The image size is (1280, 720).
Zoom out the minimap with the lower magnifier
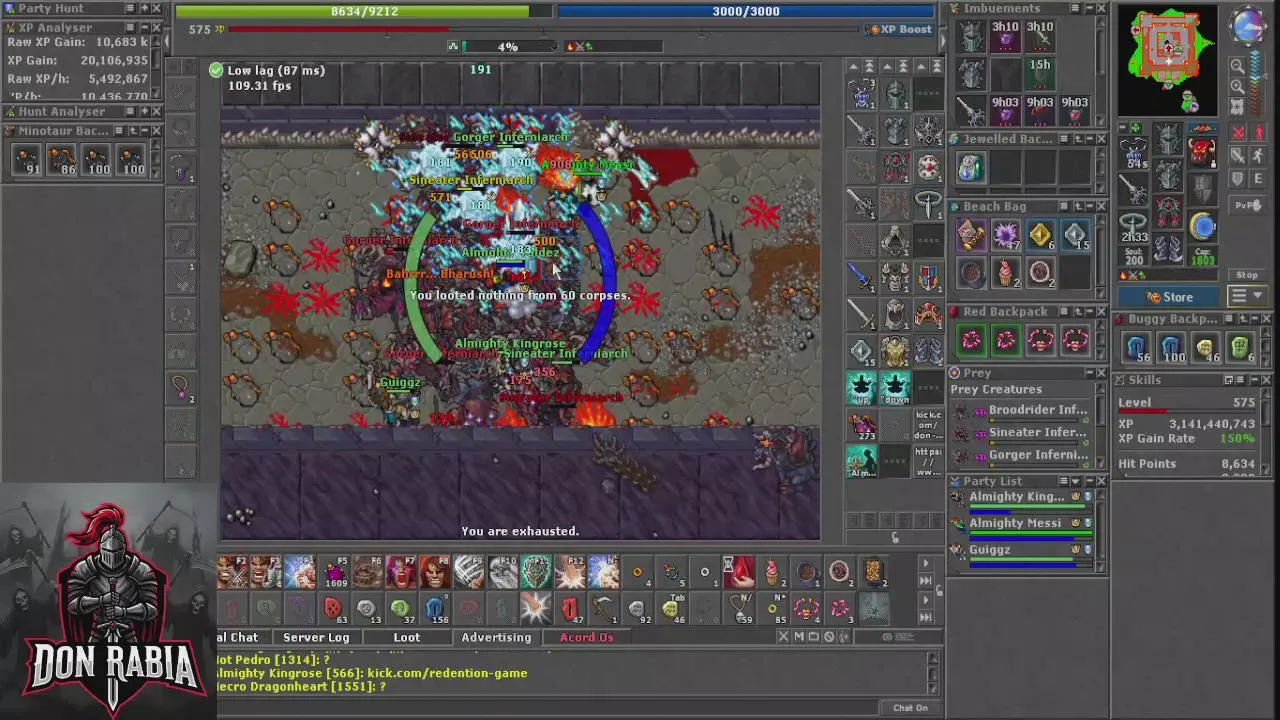(1237, 86)
